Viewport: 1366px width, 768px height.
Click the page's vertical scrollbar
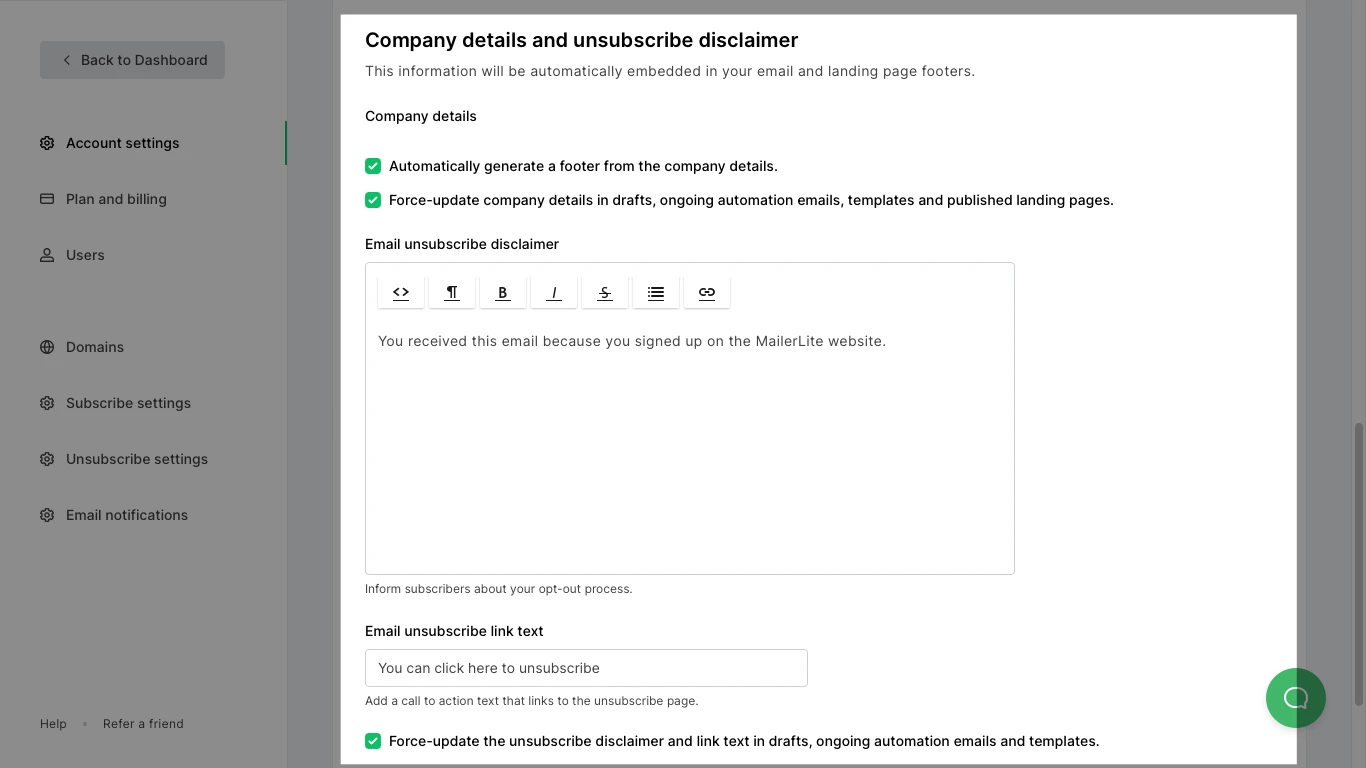coord(1358,560)
